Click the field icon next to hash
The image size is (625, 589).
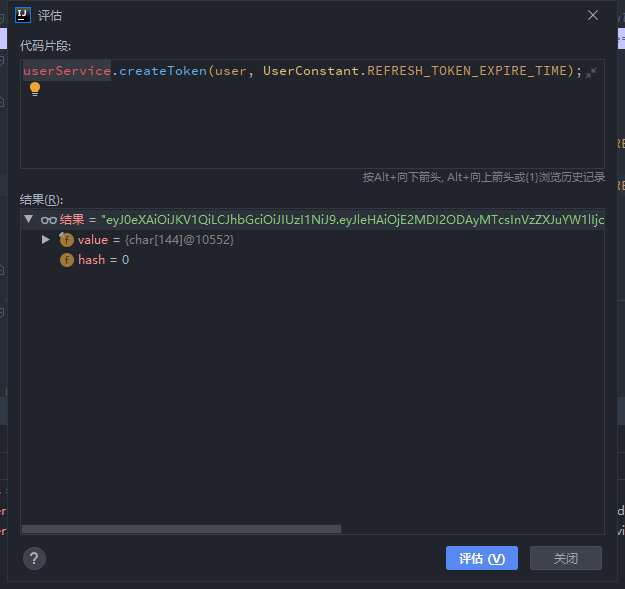pyautogui.click(x=67, y=260)
